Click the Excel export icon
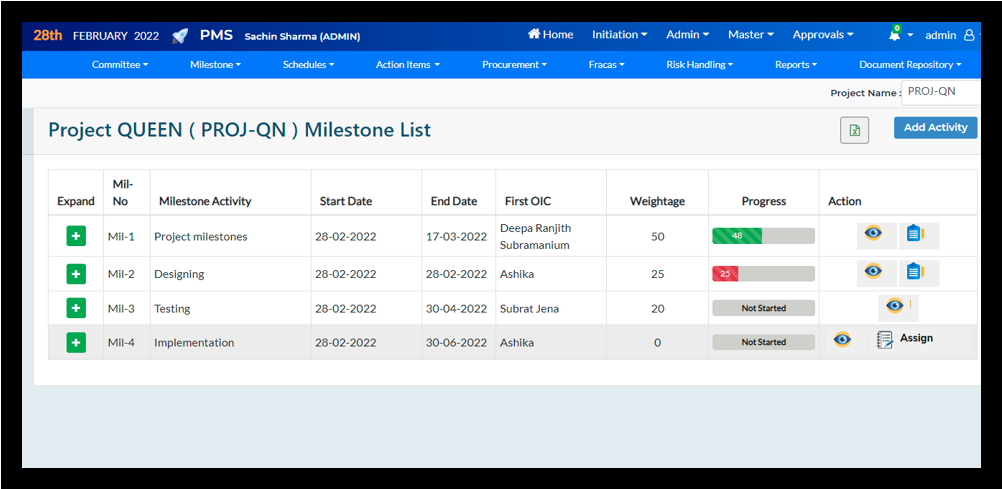The width and height of the screenshot is (1002, 489). point(854,130)
